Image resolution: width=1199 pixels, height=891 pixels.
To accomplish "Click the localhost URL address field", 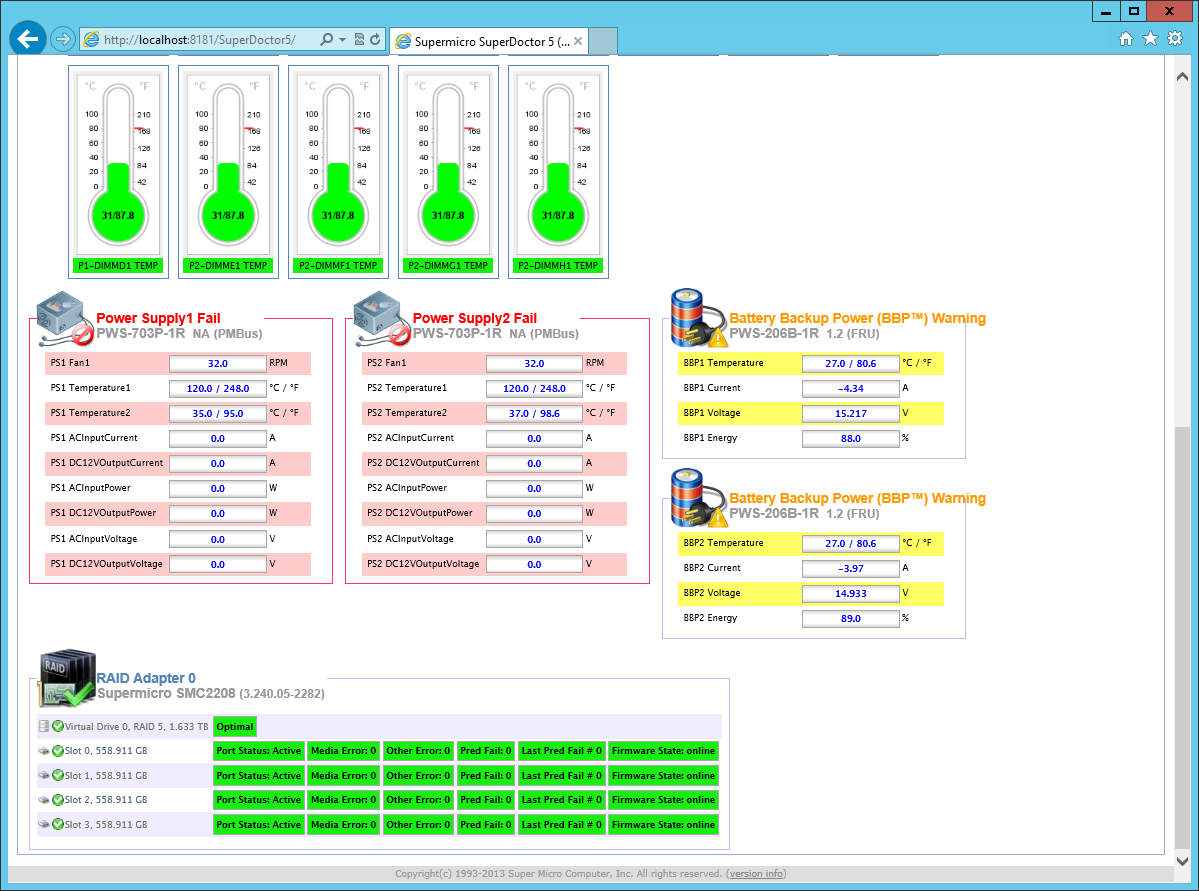I will tap(200, 40).
